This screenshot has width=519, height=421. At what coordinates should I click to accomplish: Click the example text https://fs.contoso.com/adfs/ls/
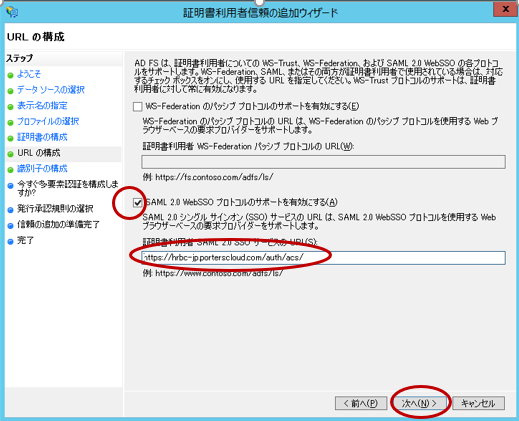tap(214, 177)
